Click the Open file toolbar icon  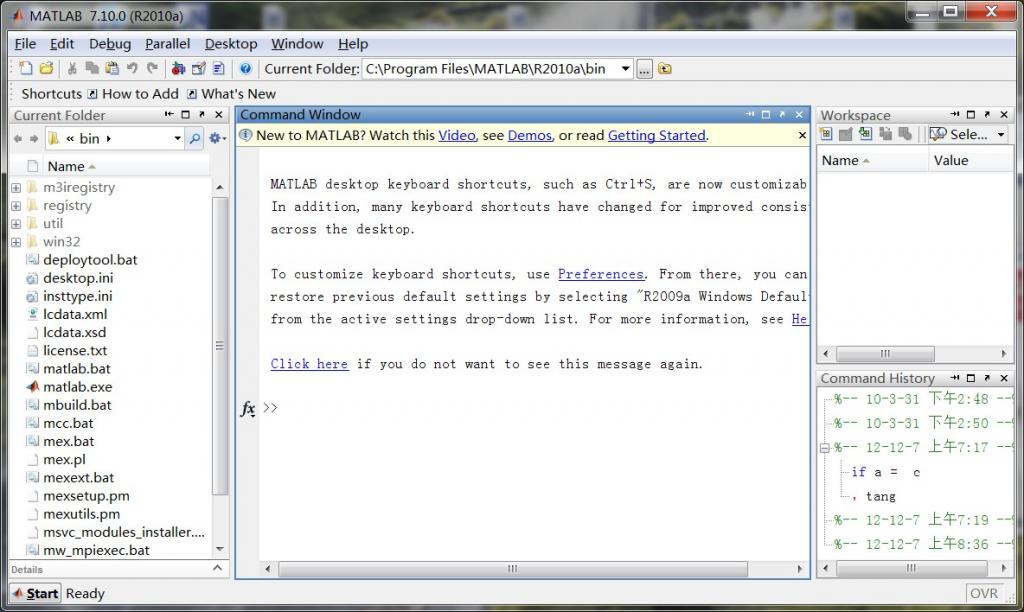(46, 69)
